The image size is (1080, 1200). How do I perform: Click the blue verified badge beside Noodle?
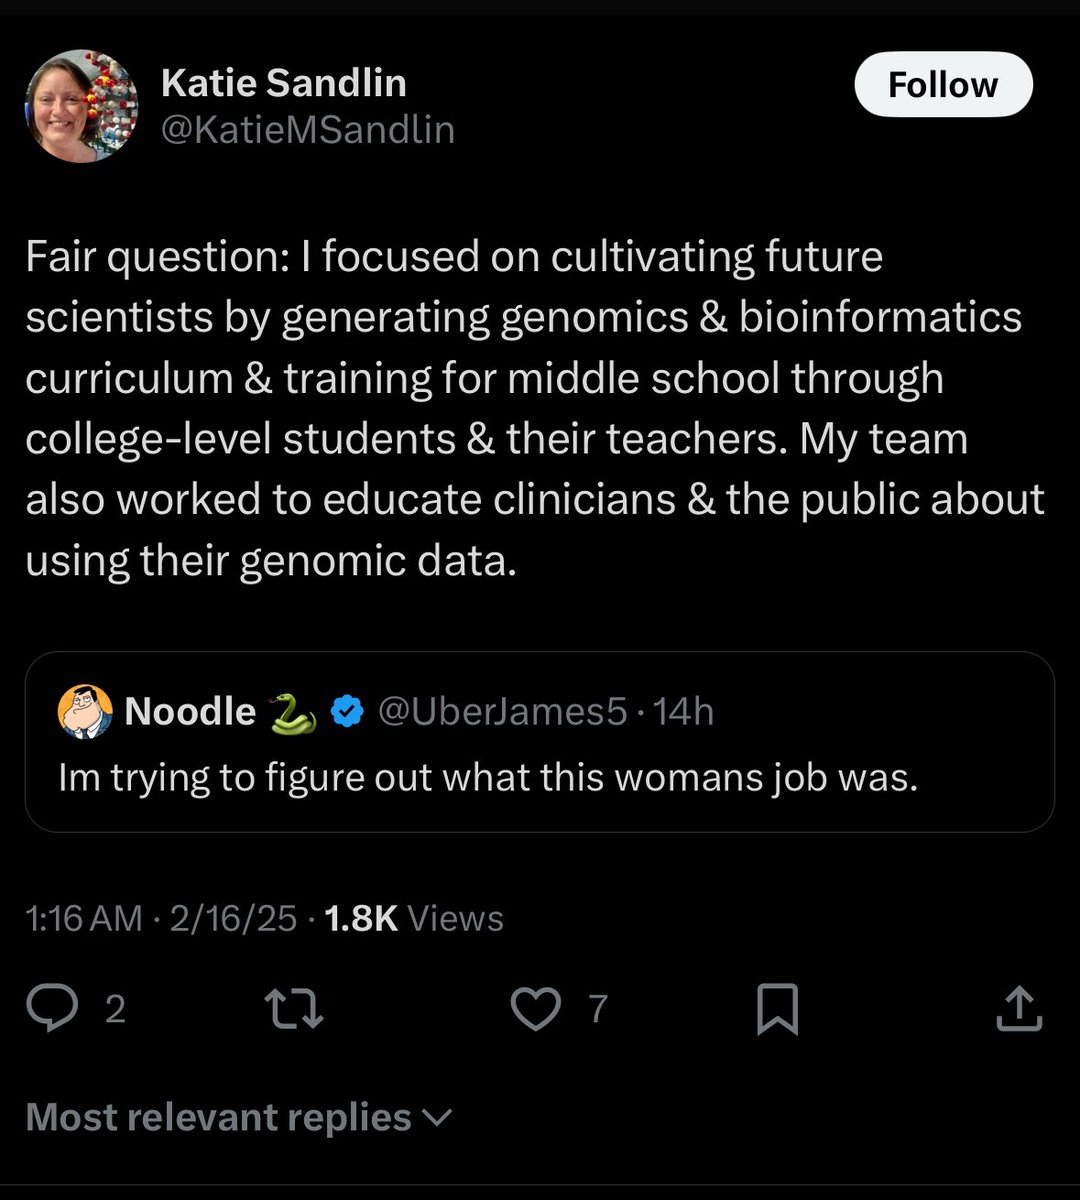coord(346,712)
